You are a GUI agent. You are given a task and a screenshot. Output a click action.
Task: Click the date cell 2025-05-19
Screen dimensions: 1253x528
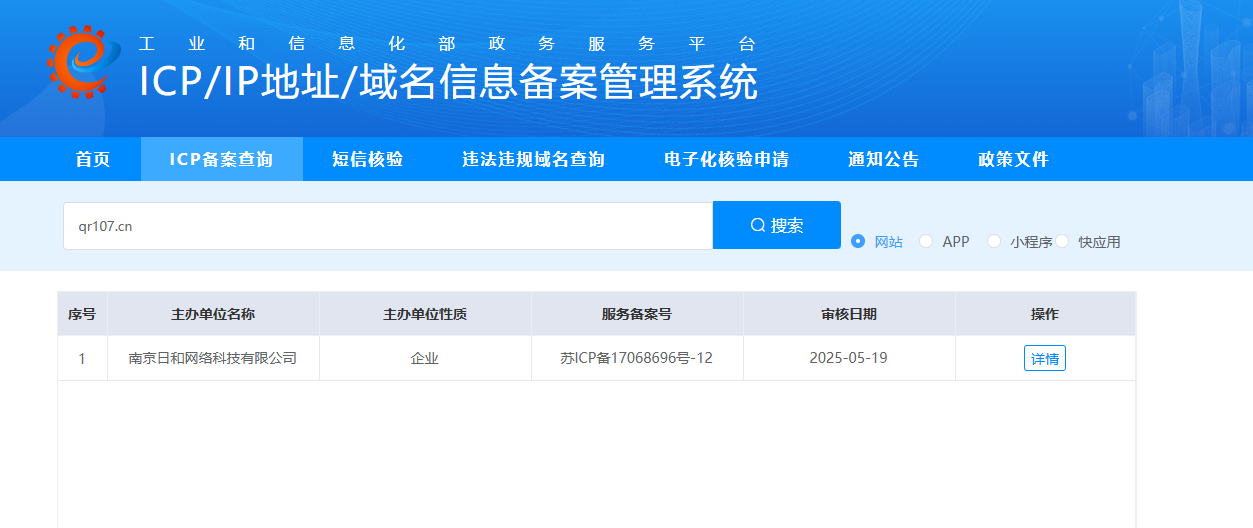coord(849,358)
